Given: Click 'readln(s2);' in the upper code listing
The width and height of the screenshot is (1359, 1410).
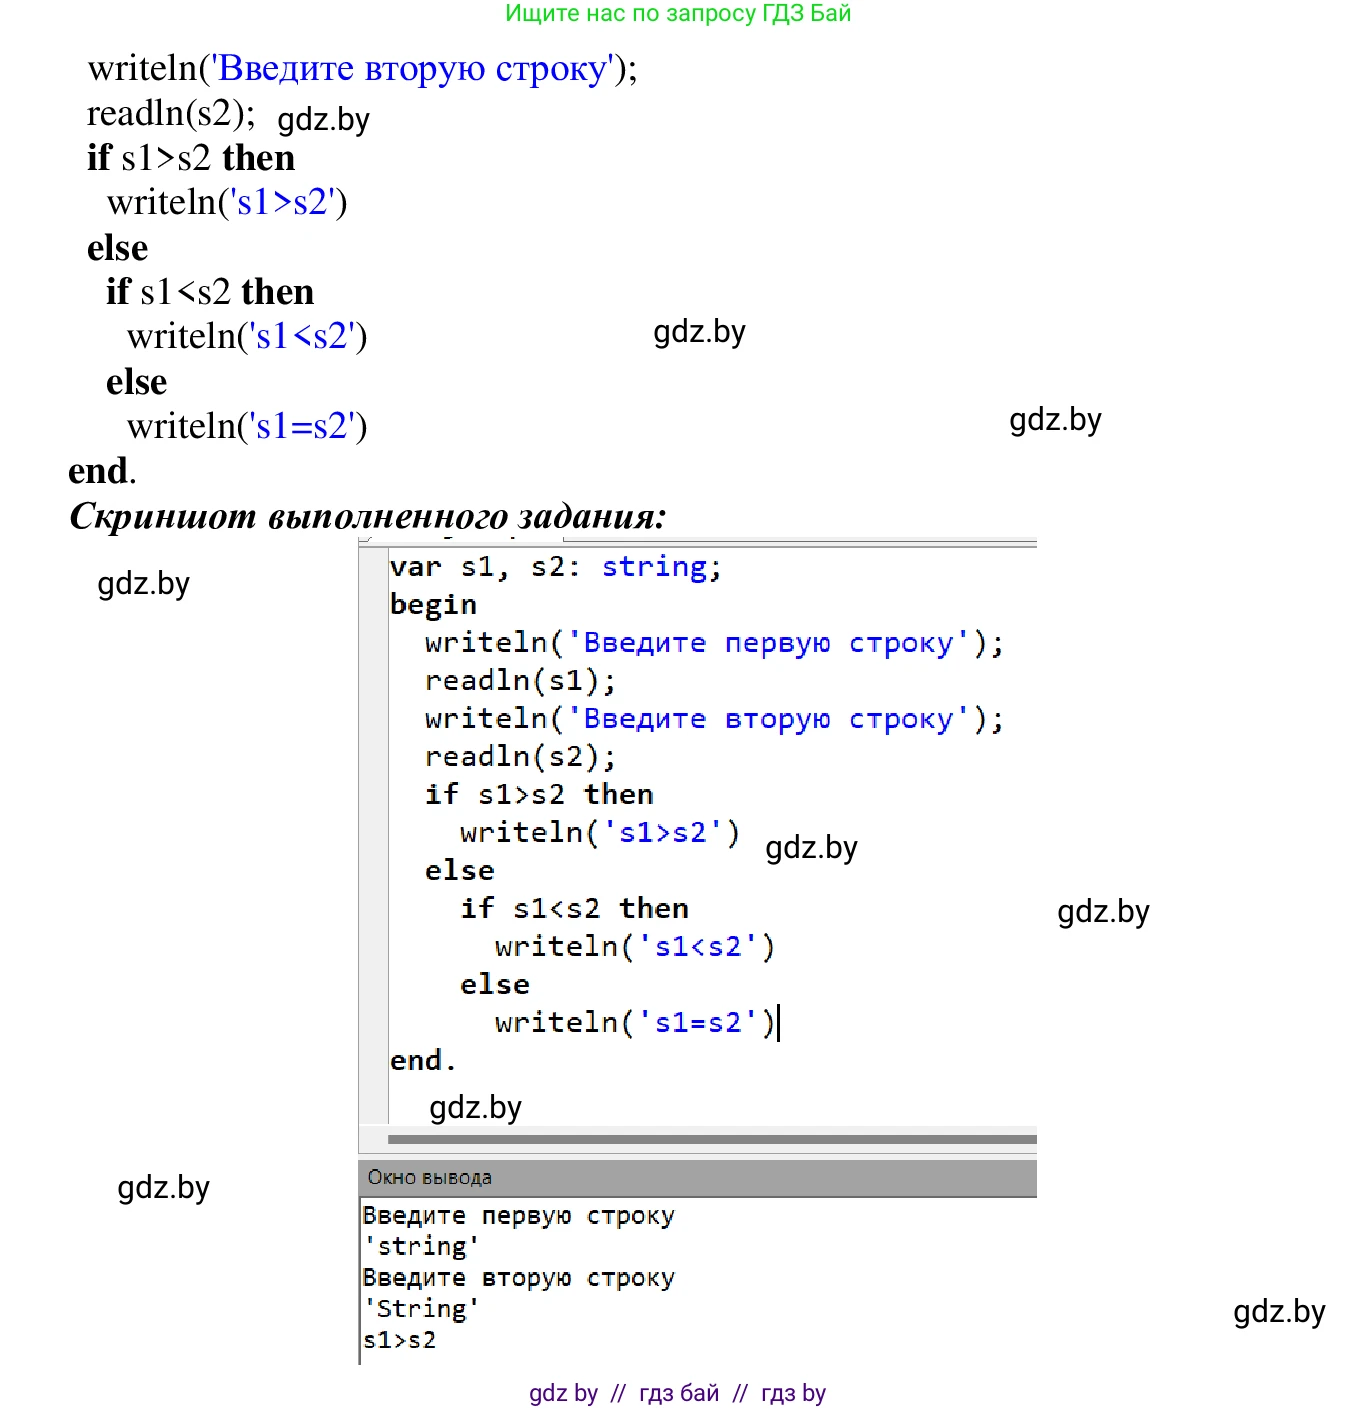Looking at the screenshot, I should click(171, 114).
